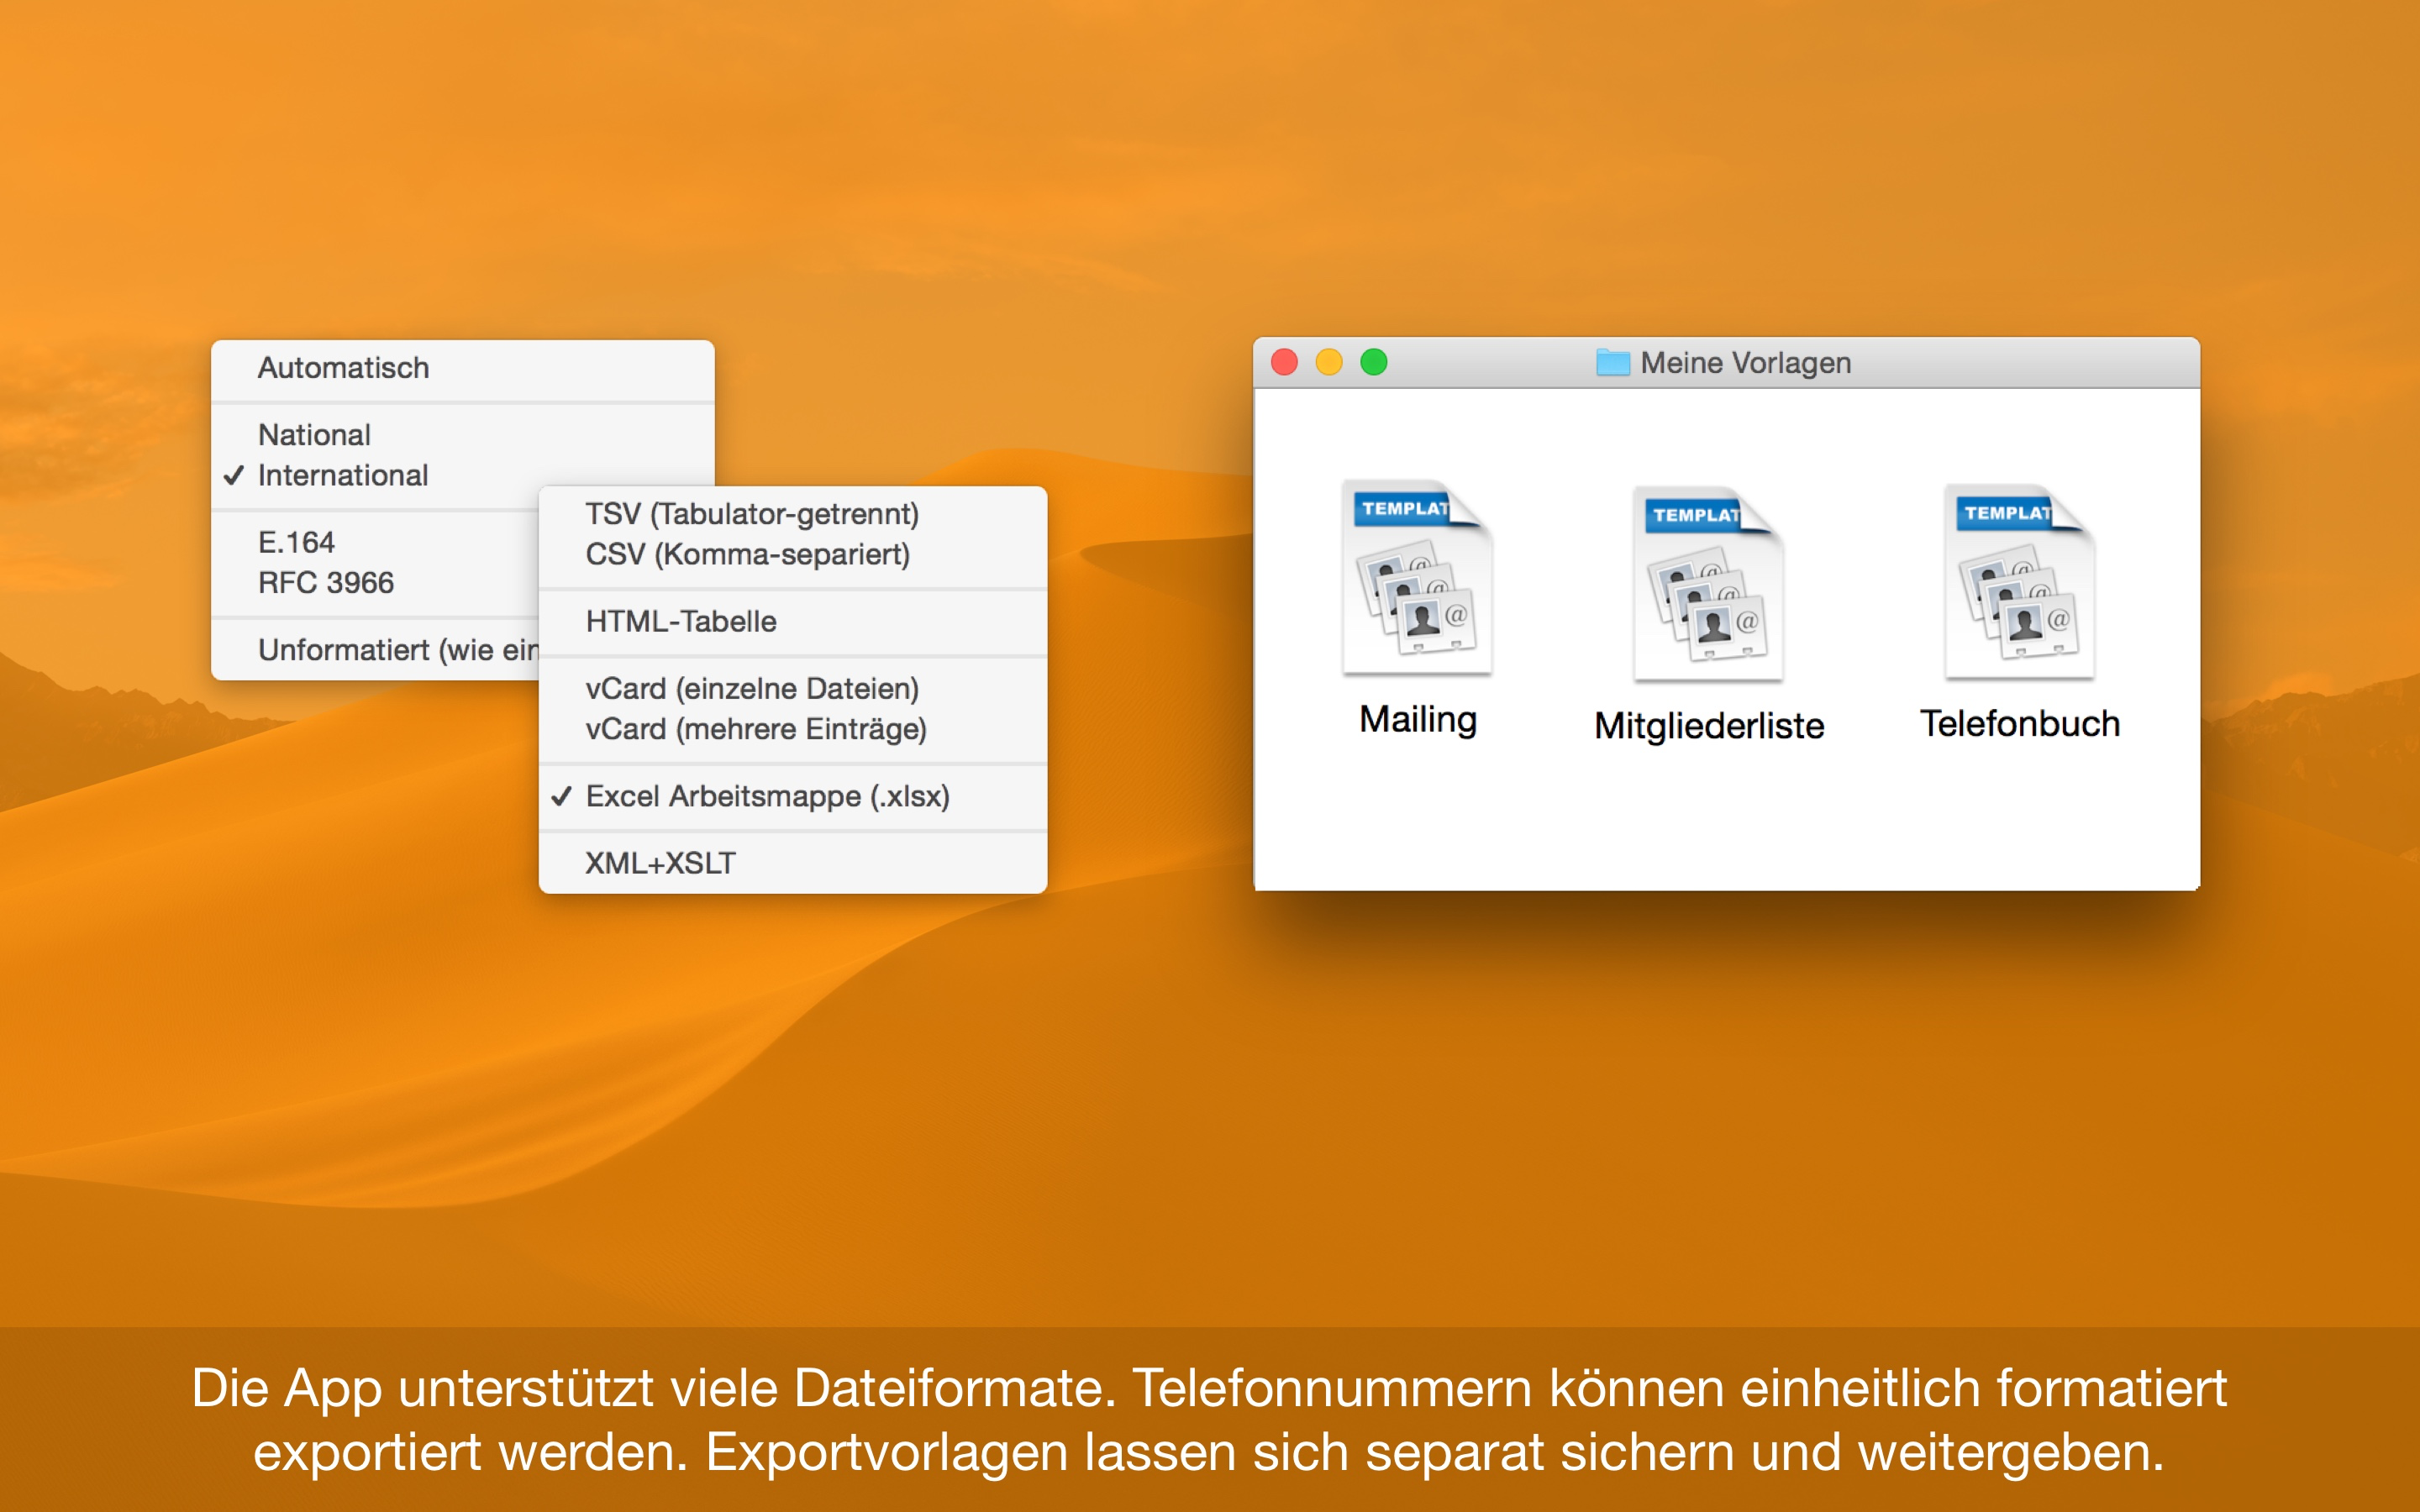Click the folder icon beside Meine Vorlagen
The height and width of the screenshot is (1512, 2420).
click(1612, 363)
